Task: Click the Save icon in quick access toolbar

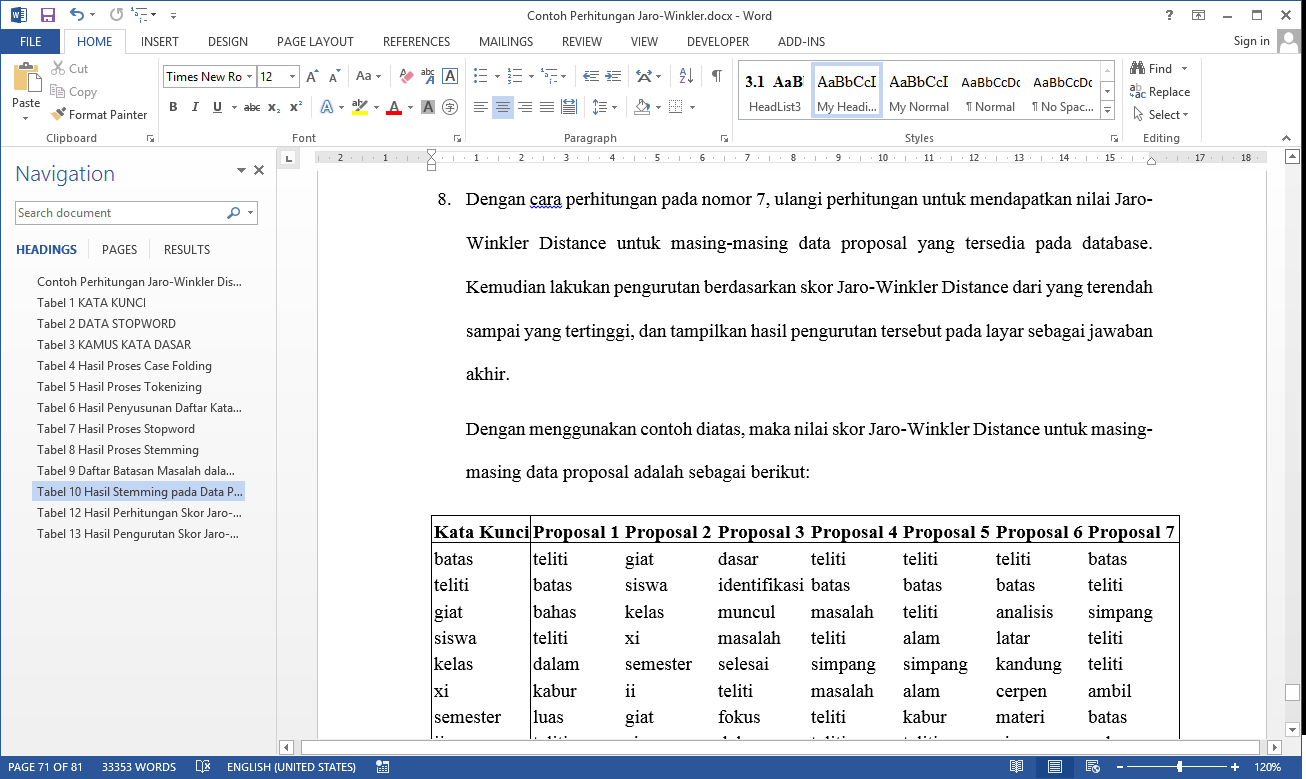Action: pos(47,15)
